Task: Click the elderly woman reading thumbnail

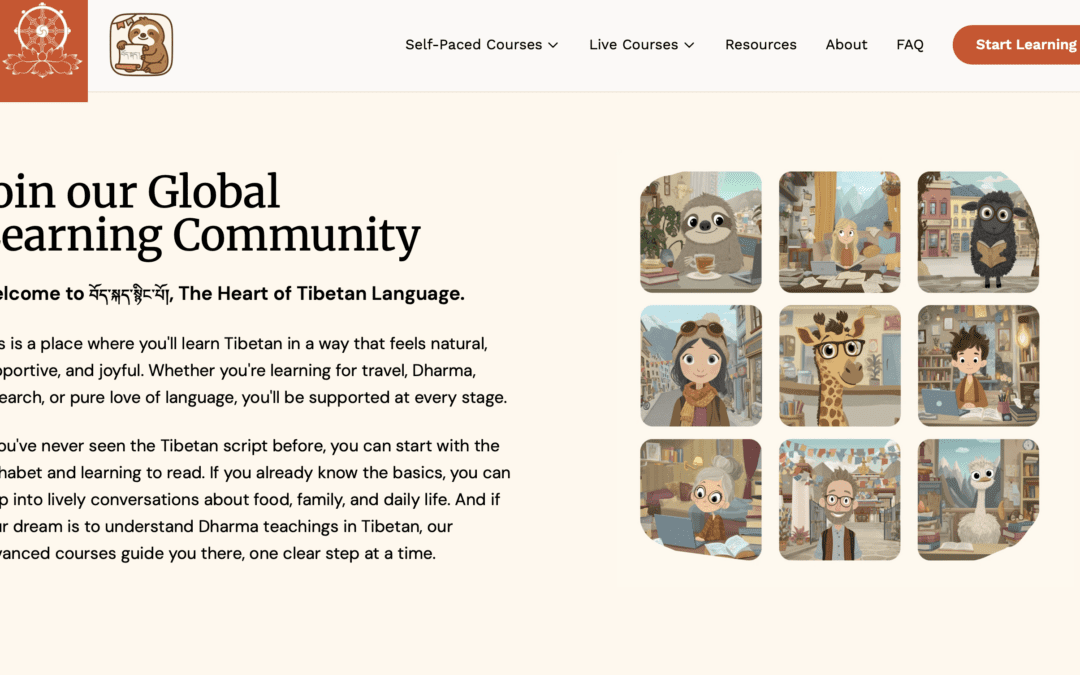Action: coord(700,498)
